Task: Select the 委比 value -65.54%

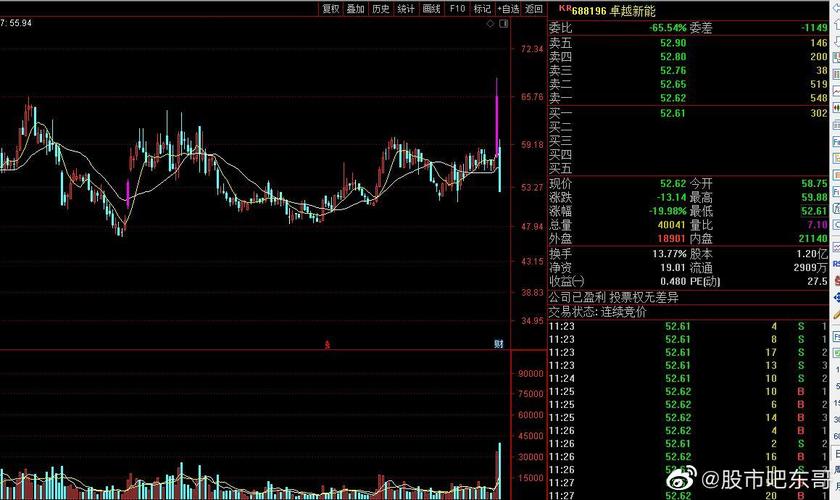Action: click(668, 28)
